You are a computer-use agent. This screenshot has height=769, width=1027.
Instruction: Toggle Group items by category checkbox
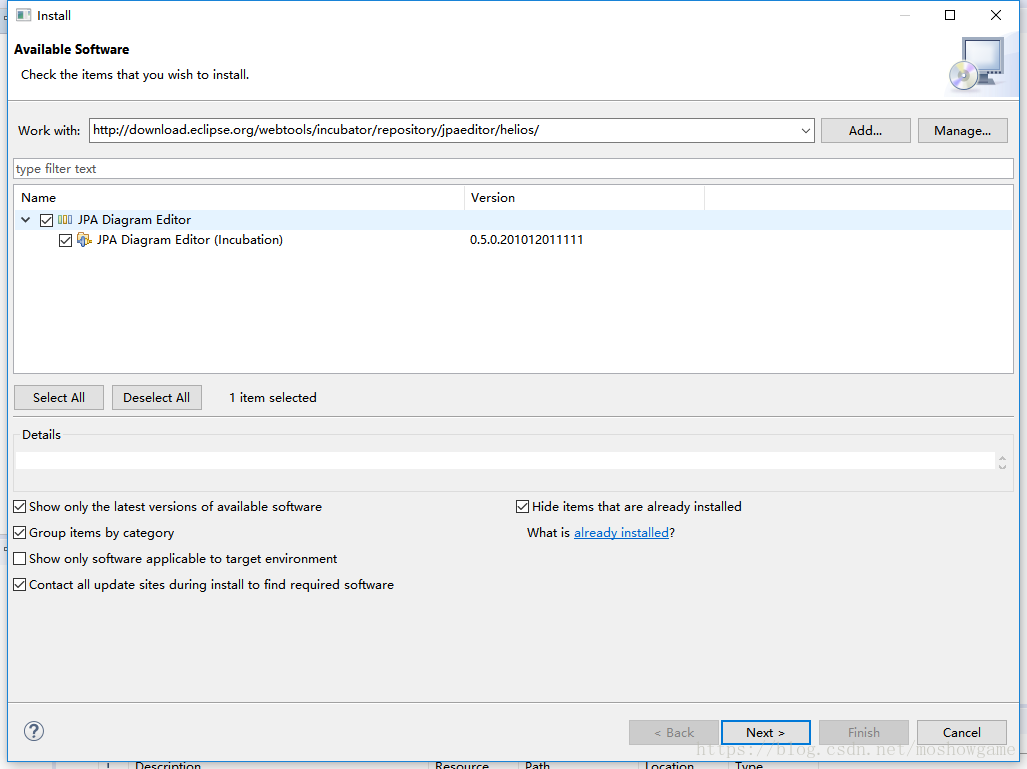coord(20,533)
